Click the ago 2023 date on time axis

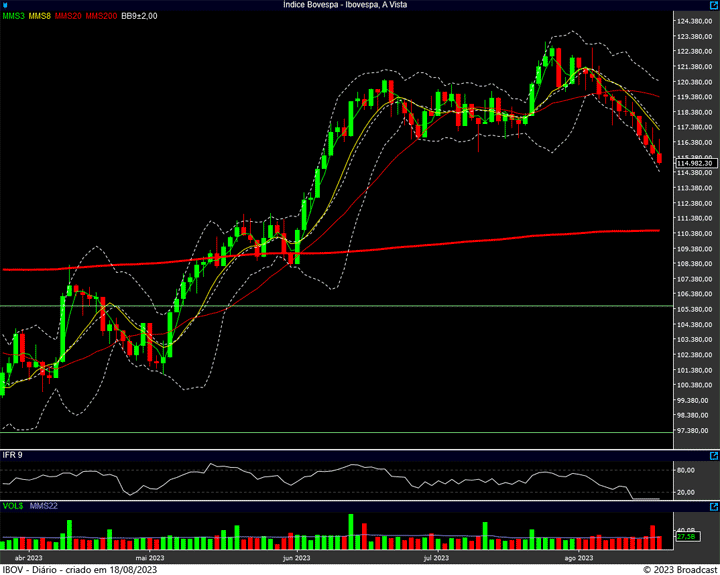(579, 558)
